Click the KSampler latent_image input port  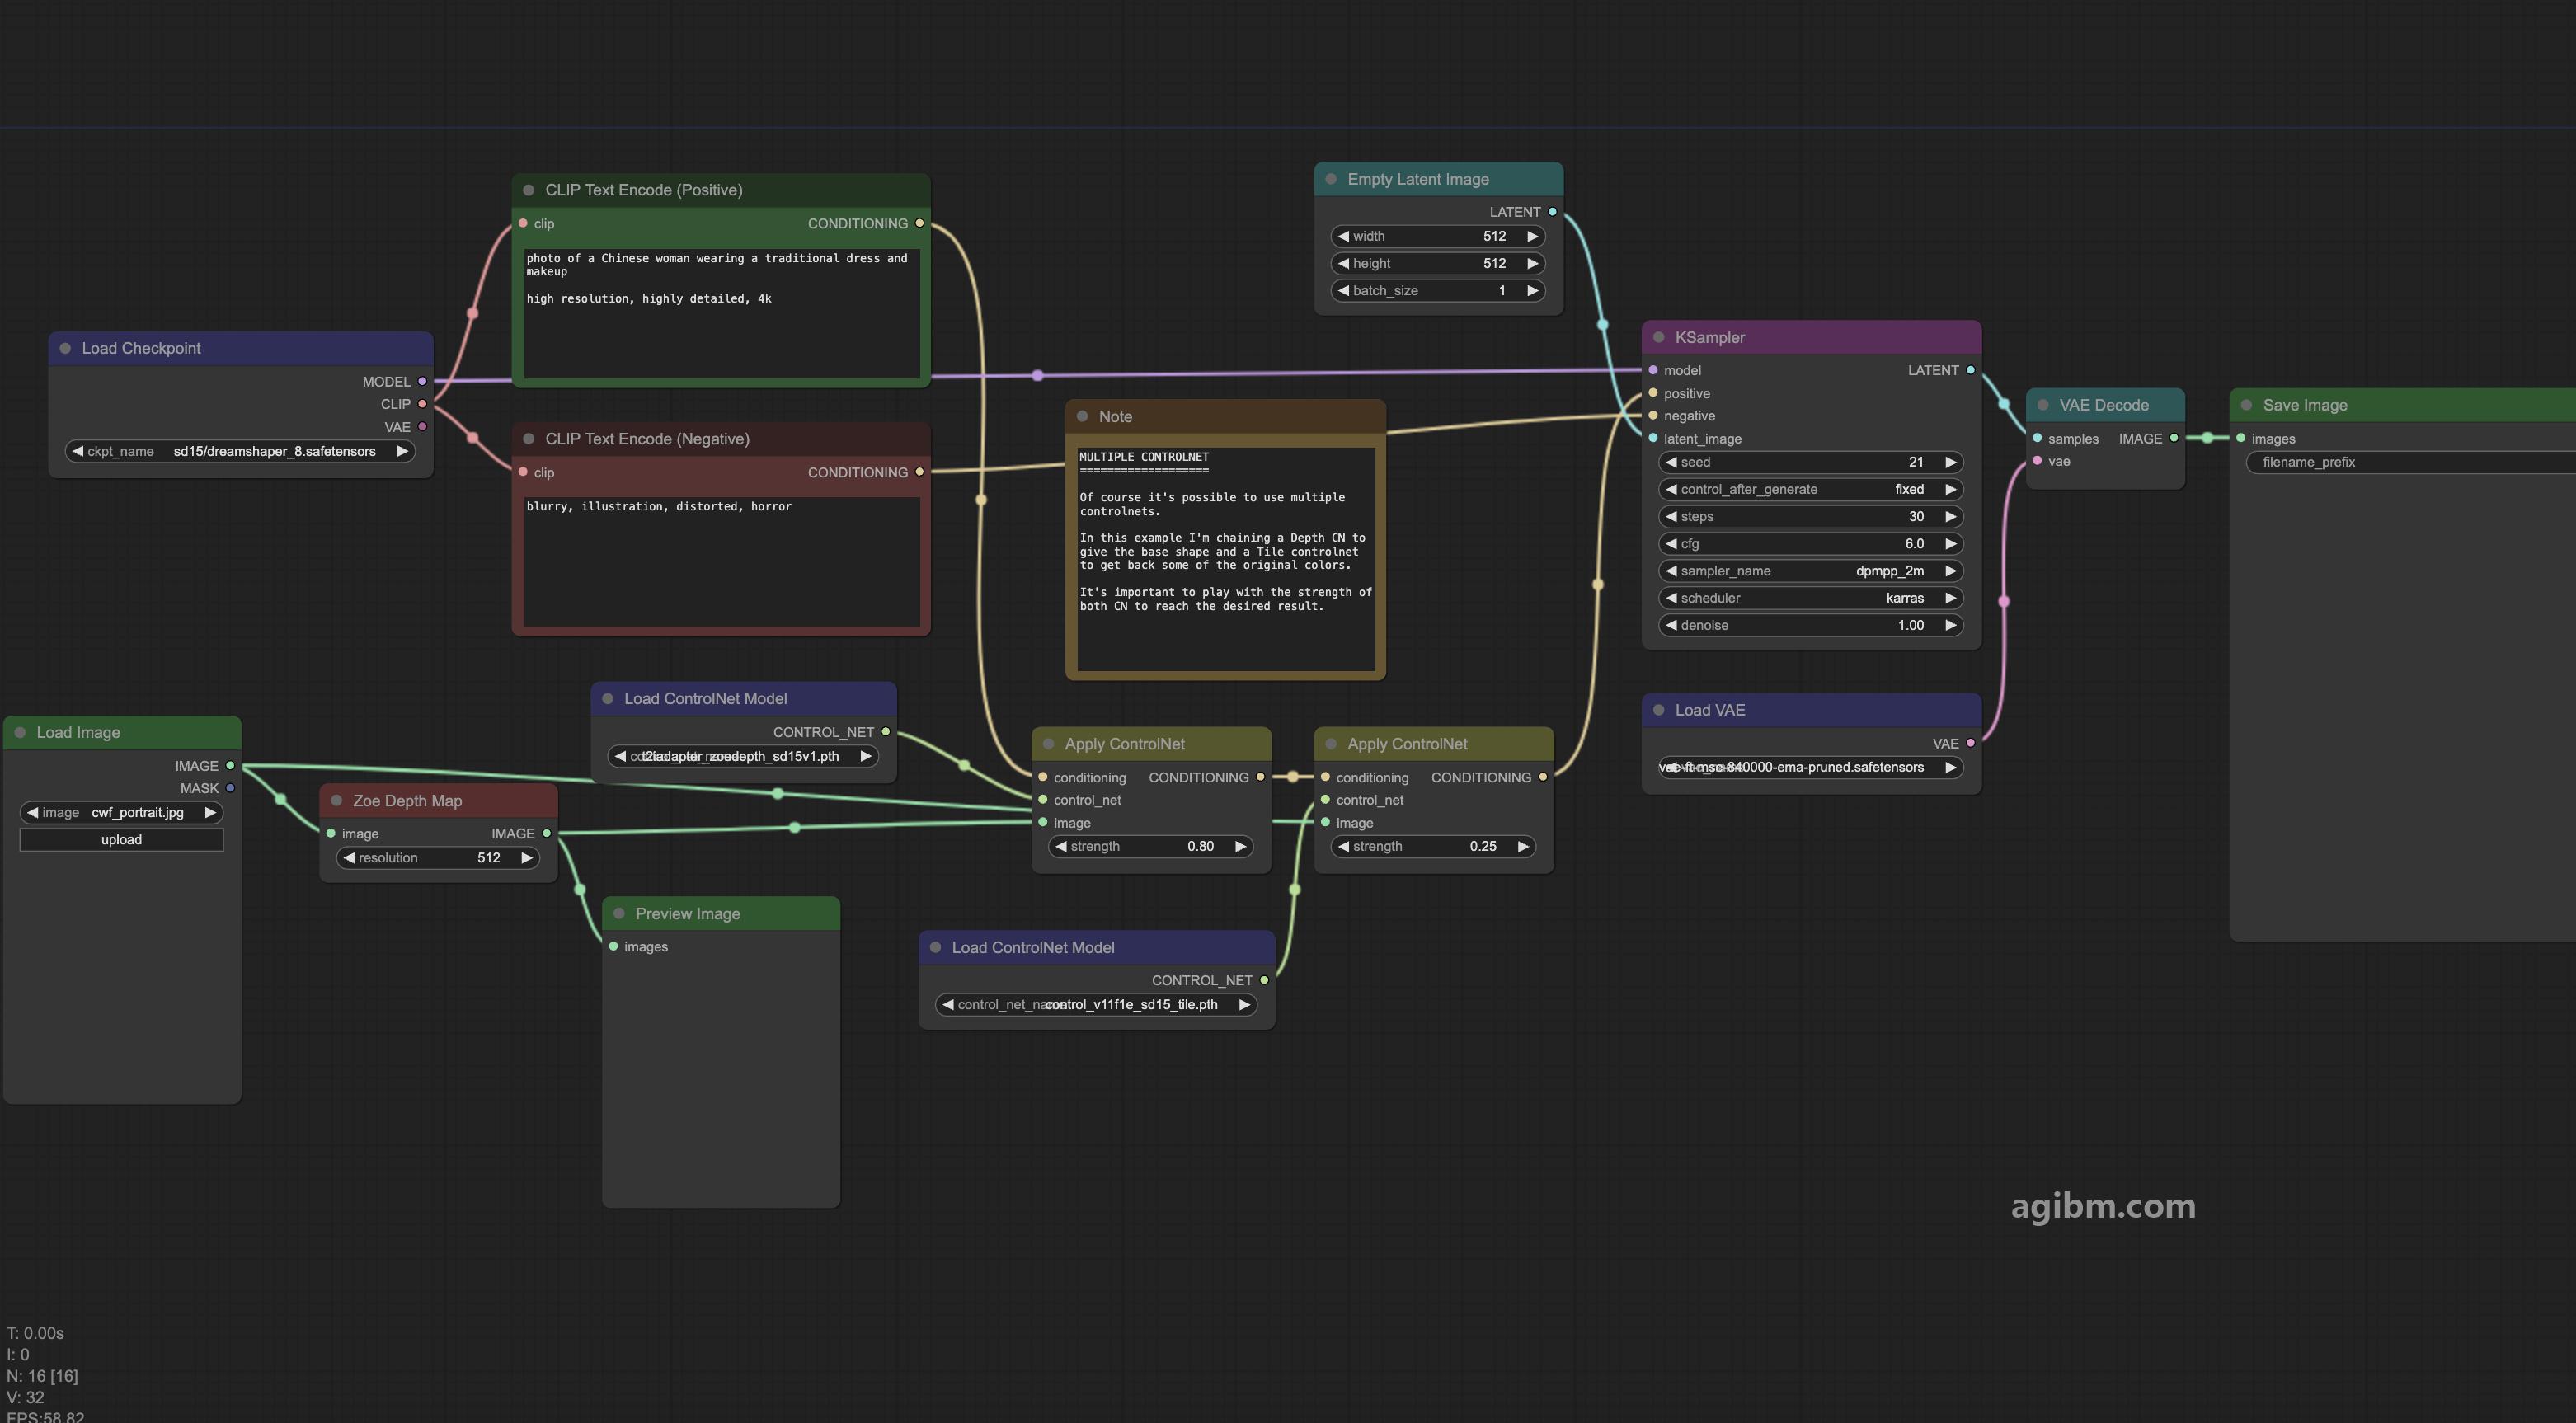tap(1653, 438)
